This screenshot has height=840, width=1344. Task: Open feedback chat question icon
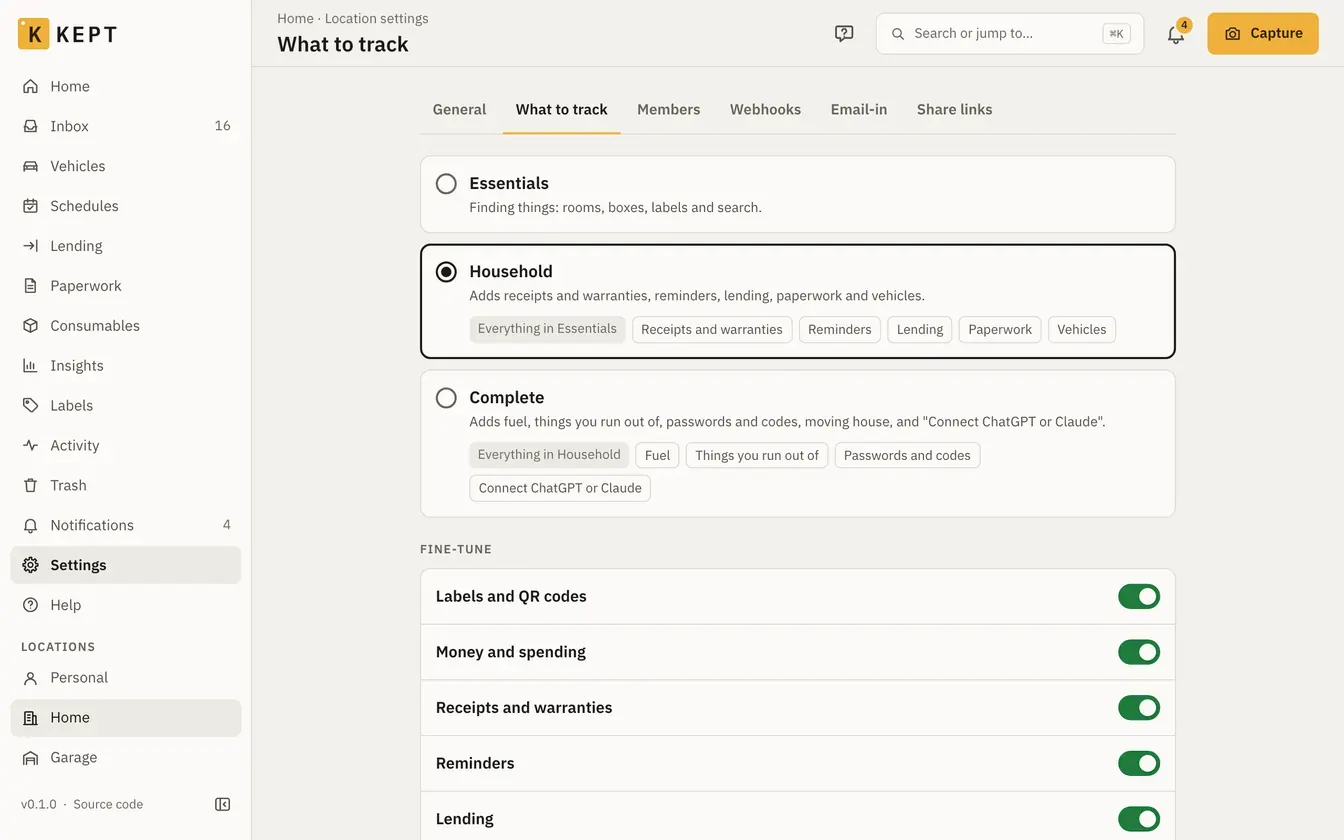[844, 34]
